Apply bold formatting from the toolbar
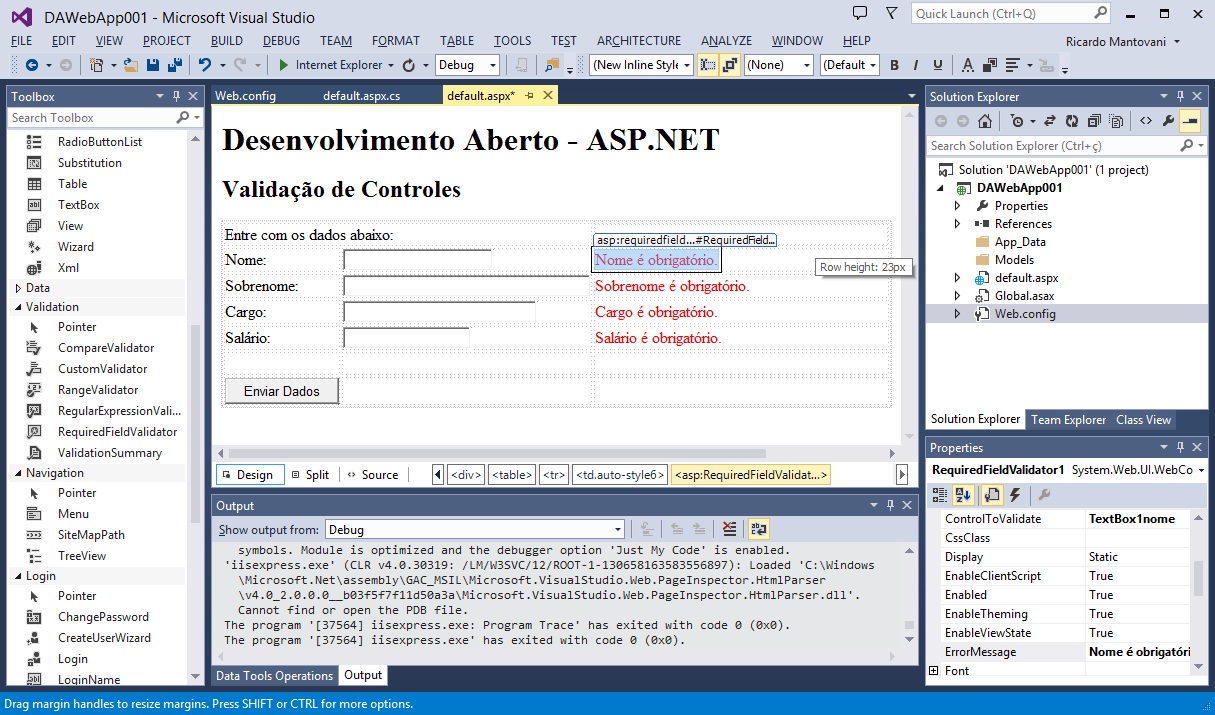The width and height of the screenshot is (1215, 715). [894, 65]
